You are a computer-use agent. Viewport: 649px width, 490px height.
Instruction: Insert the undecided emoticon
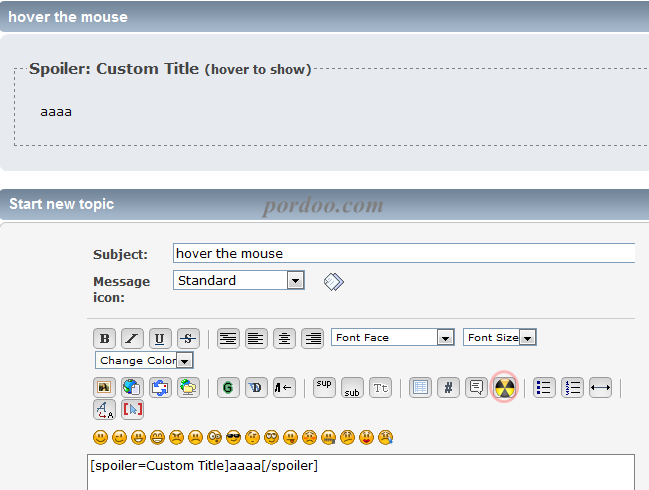pos(348,437)
